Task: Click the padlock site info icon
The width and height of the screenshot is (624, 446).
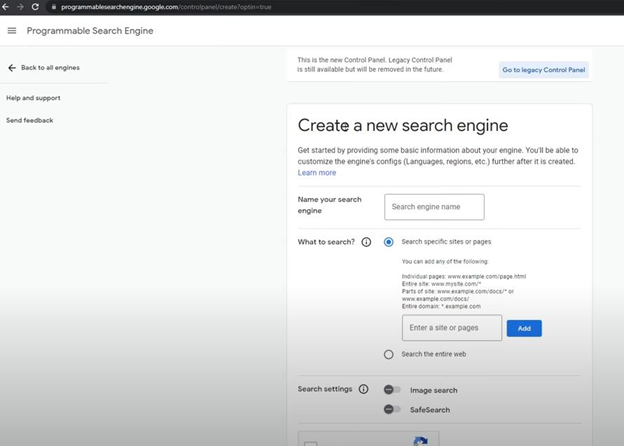Action: (54, 7)
